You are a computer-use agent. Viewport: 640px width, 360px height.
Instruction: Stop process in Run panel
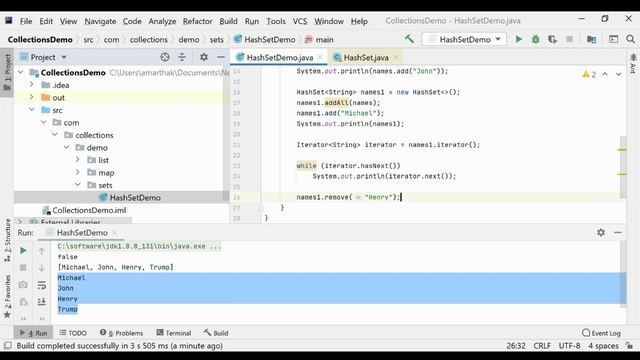(23, 267)
